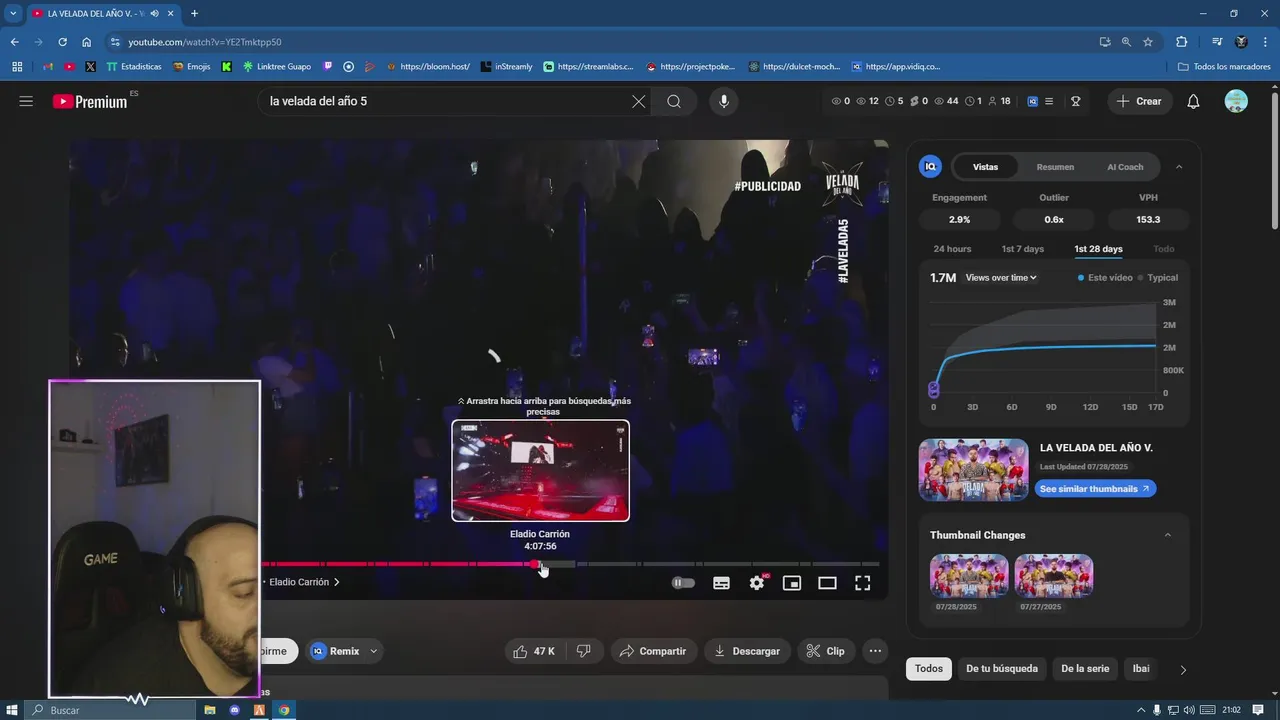Start voice search with the microphone
The width and height of the screenshot is (1280, 720).
724,101
